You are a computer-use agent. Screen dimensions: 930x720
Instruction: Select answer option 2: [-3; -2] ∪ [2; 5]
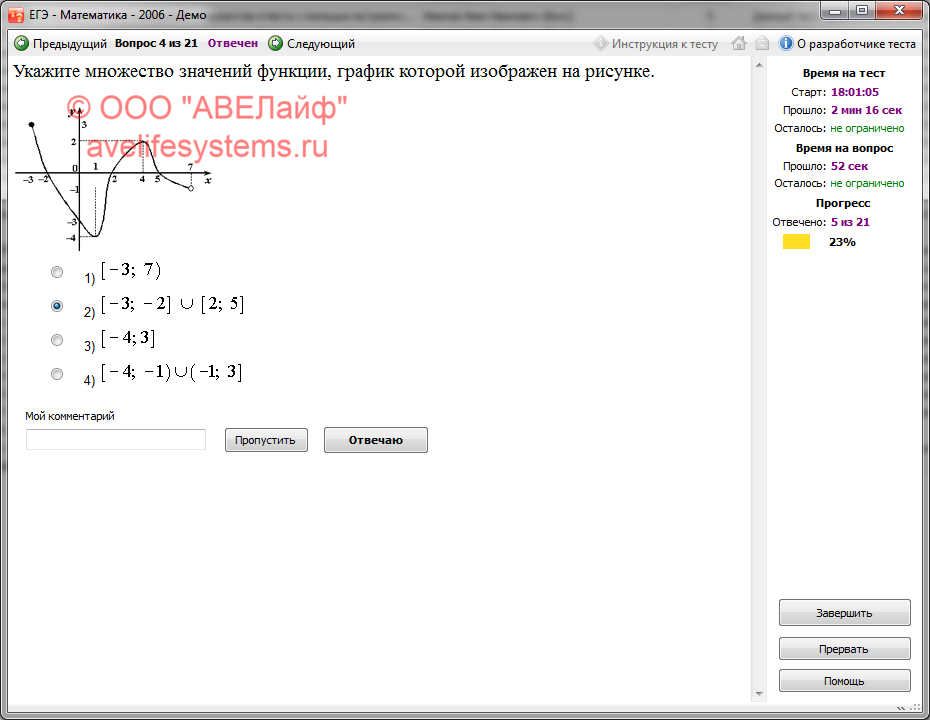coord(57,306)
